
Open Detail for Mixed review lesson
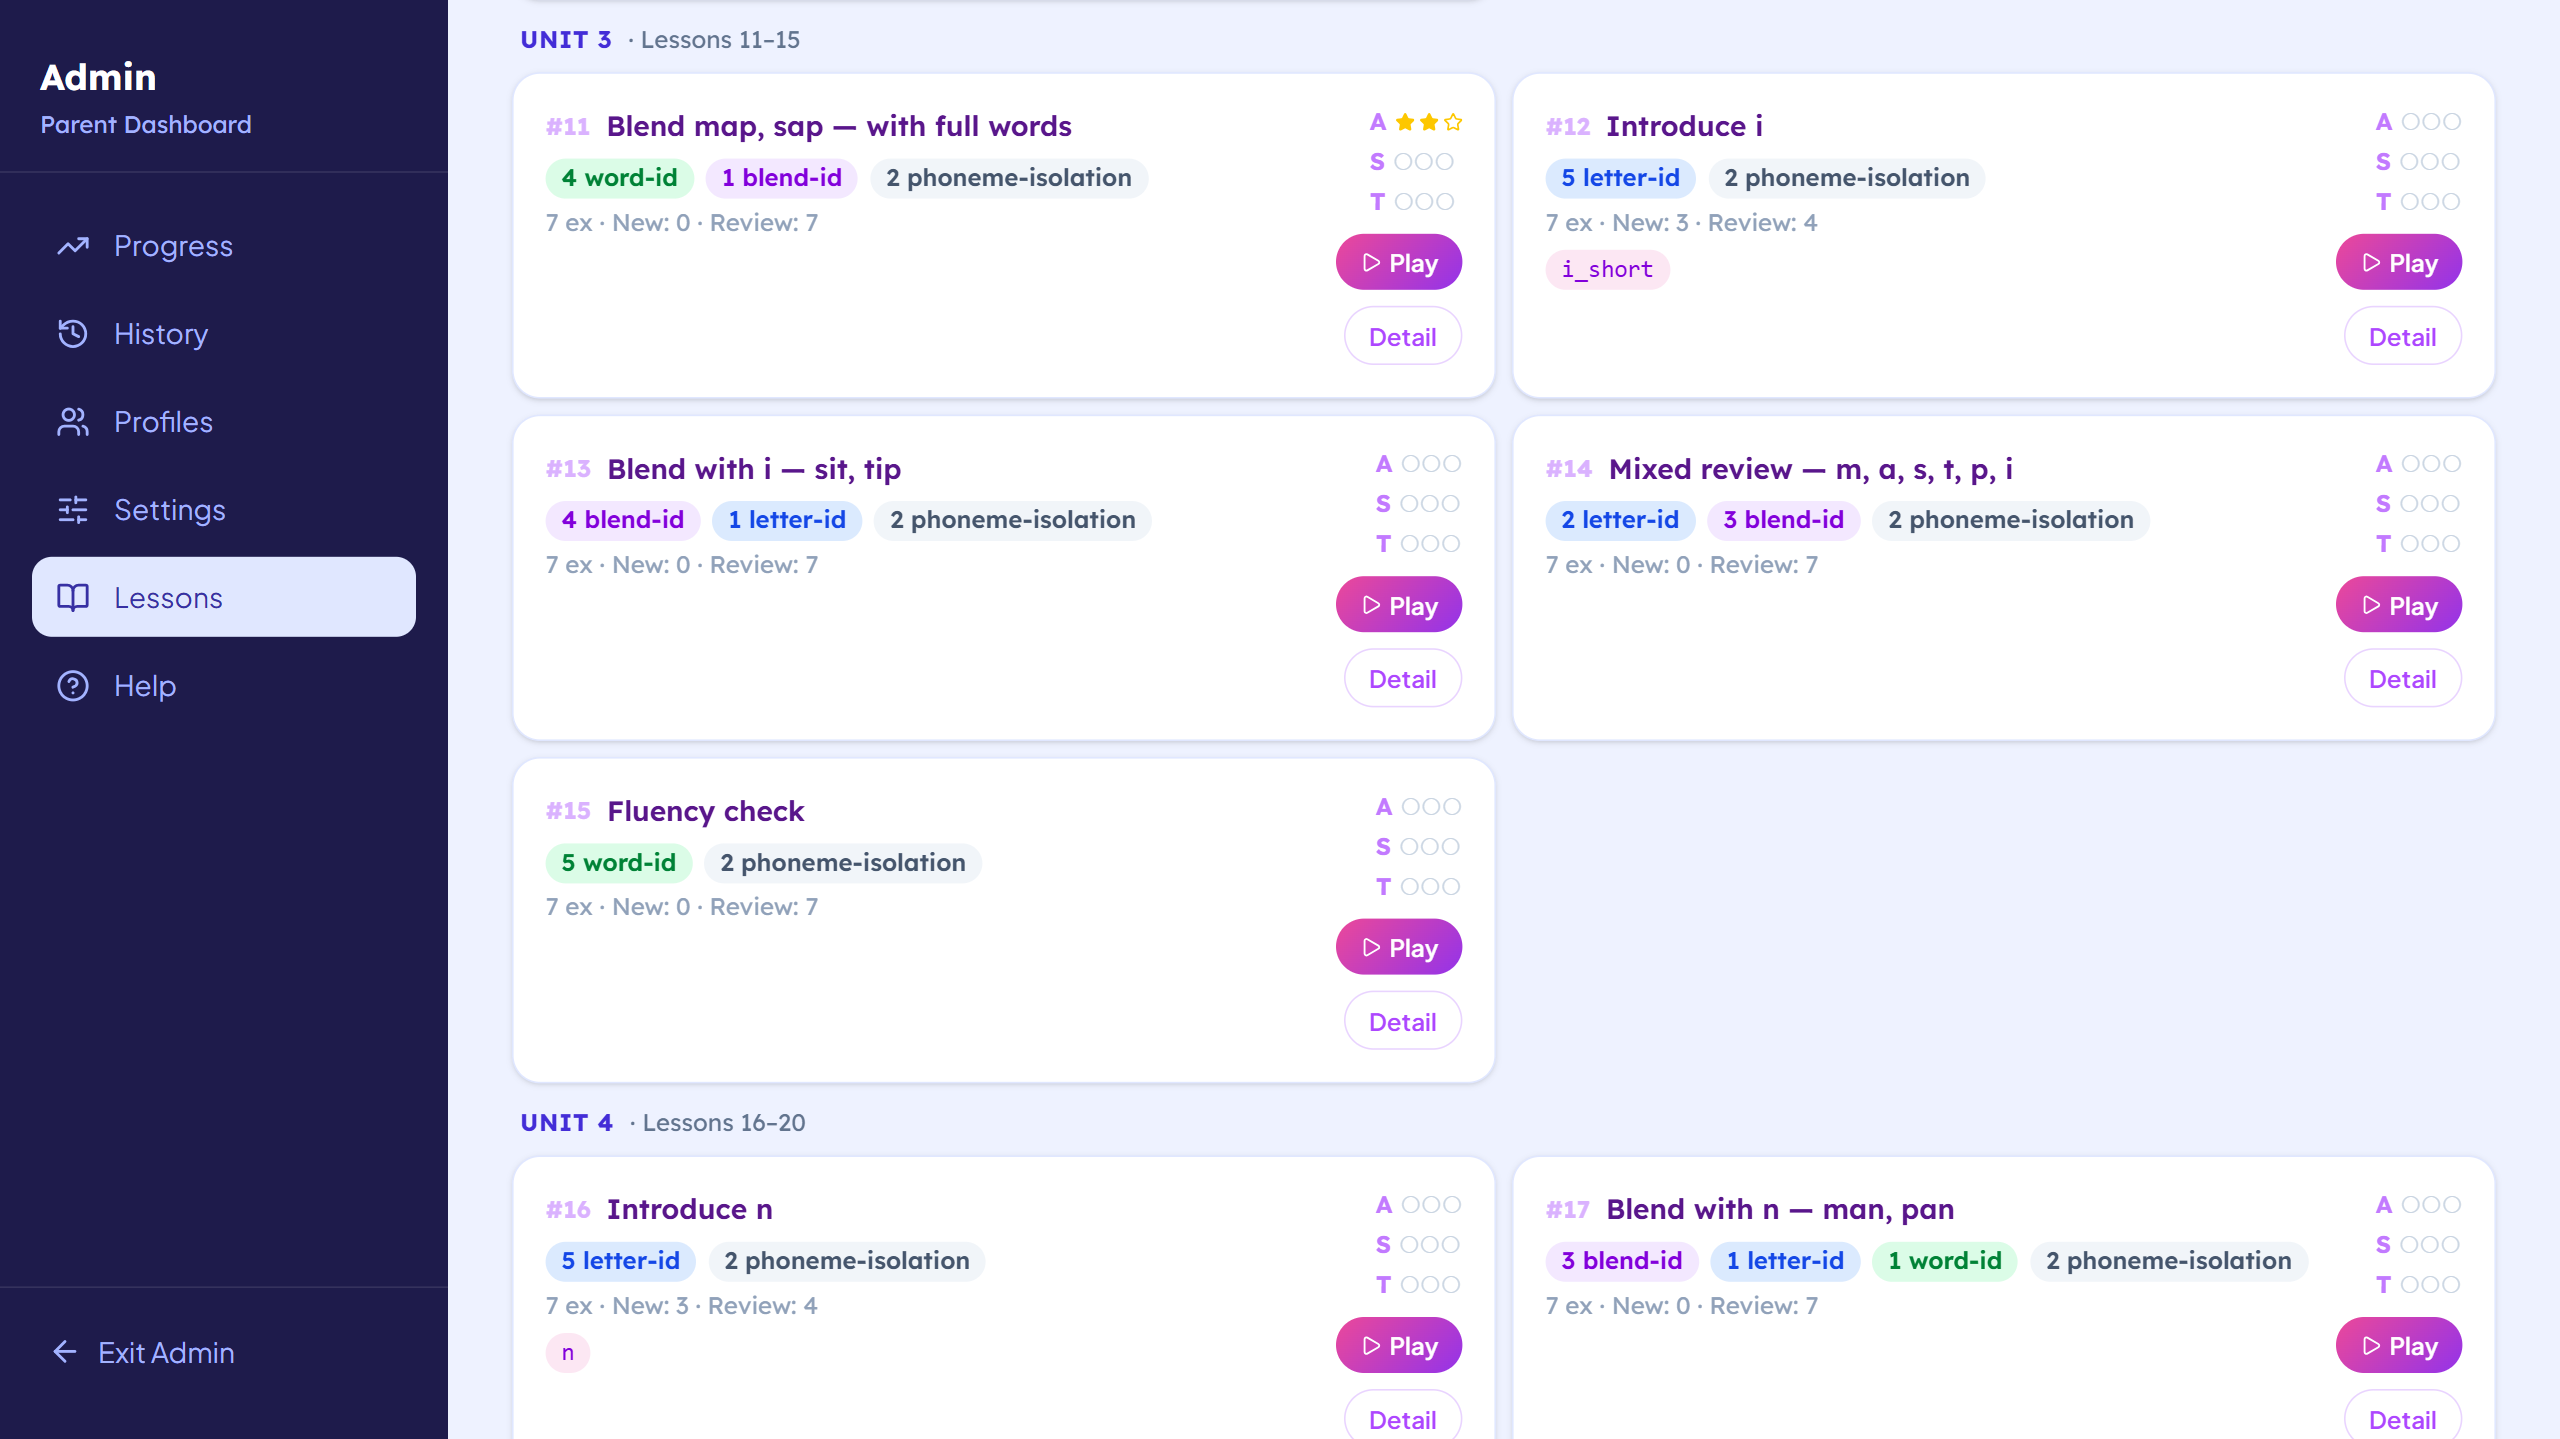(x=2402, y=678)
